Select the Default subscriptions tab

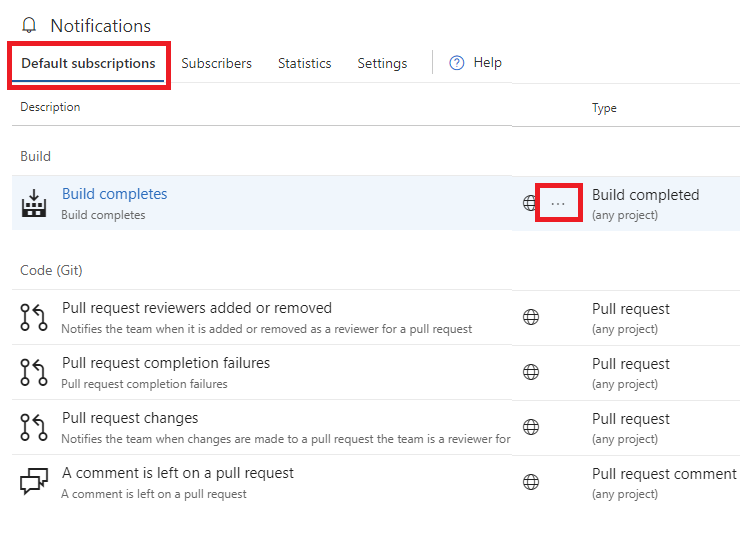[88, 63]
